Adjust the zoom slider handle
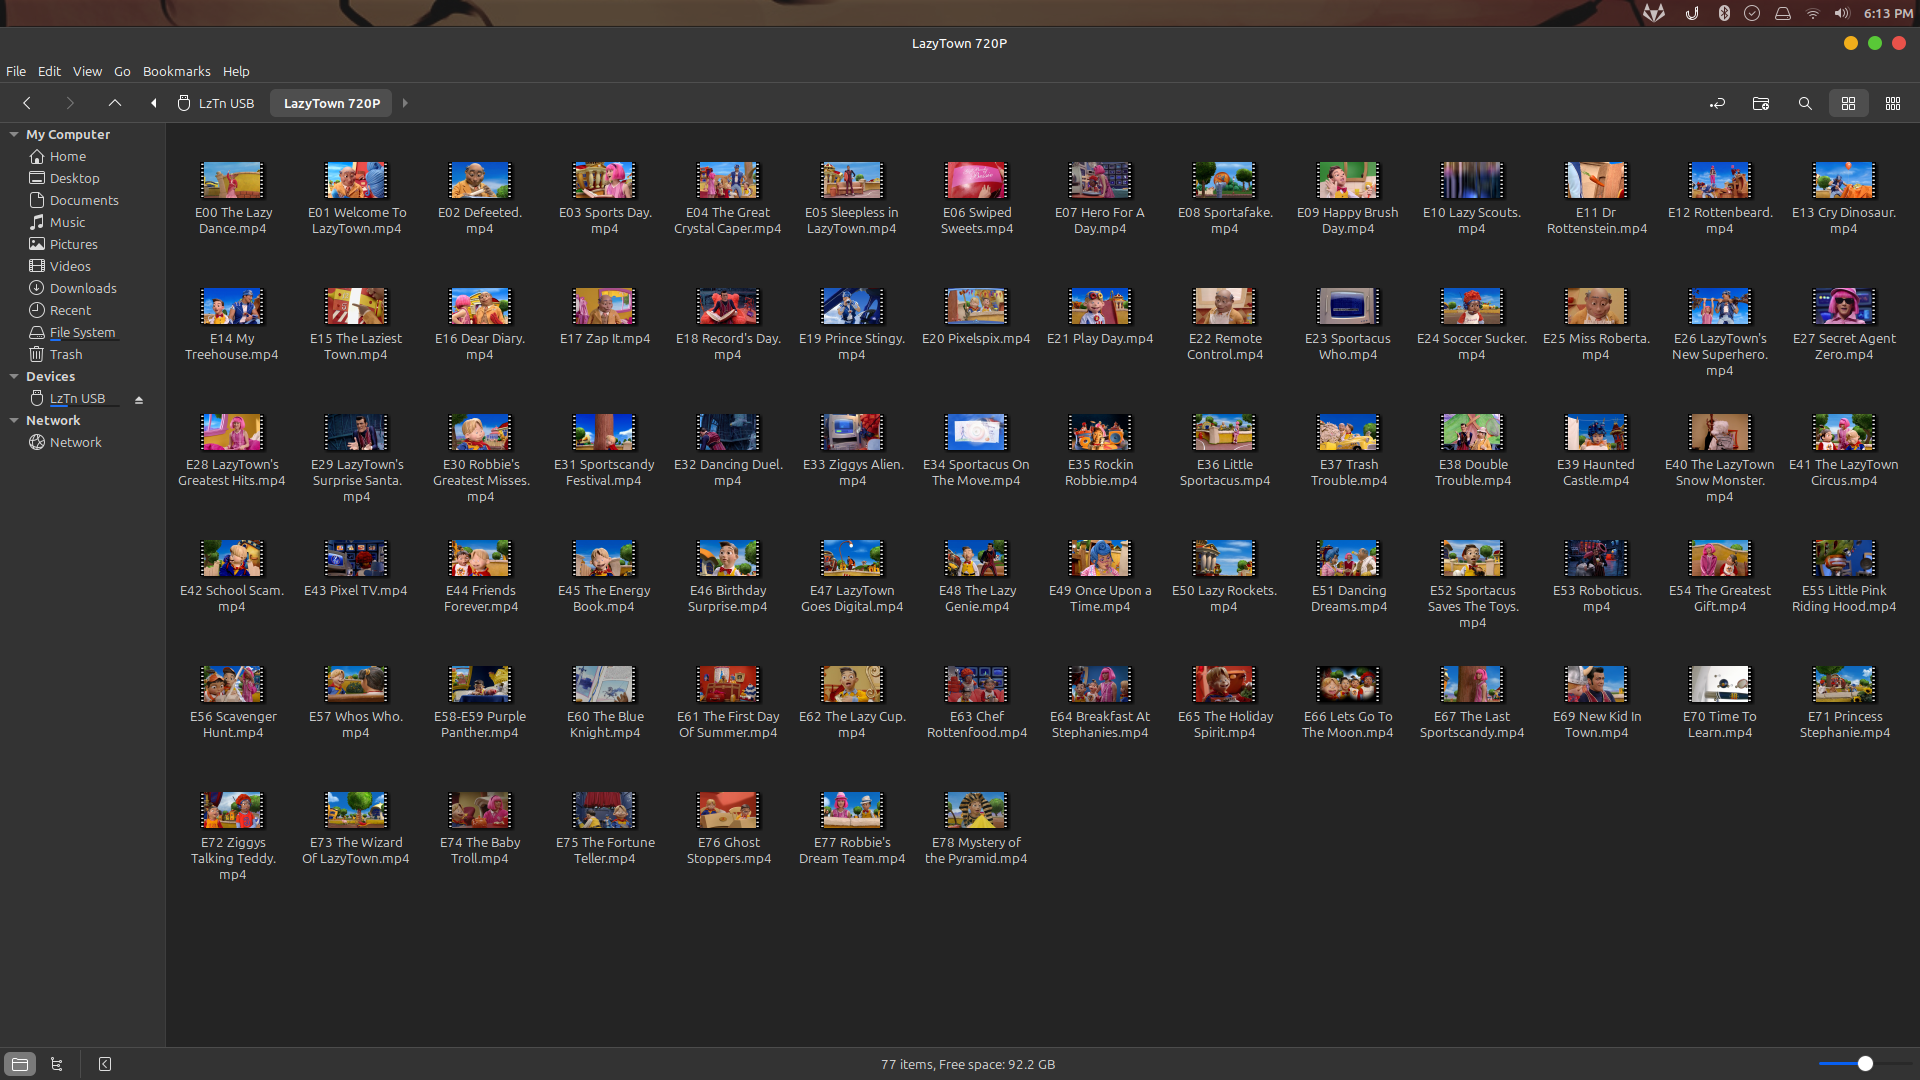Screen dimensions: 1920x1080 1865,1064
